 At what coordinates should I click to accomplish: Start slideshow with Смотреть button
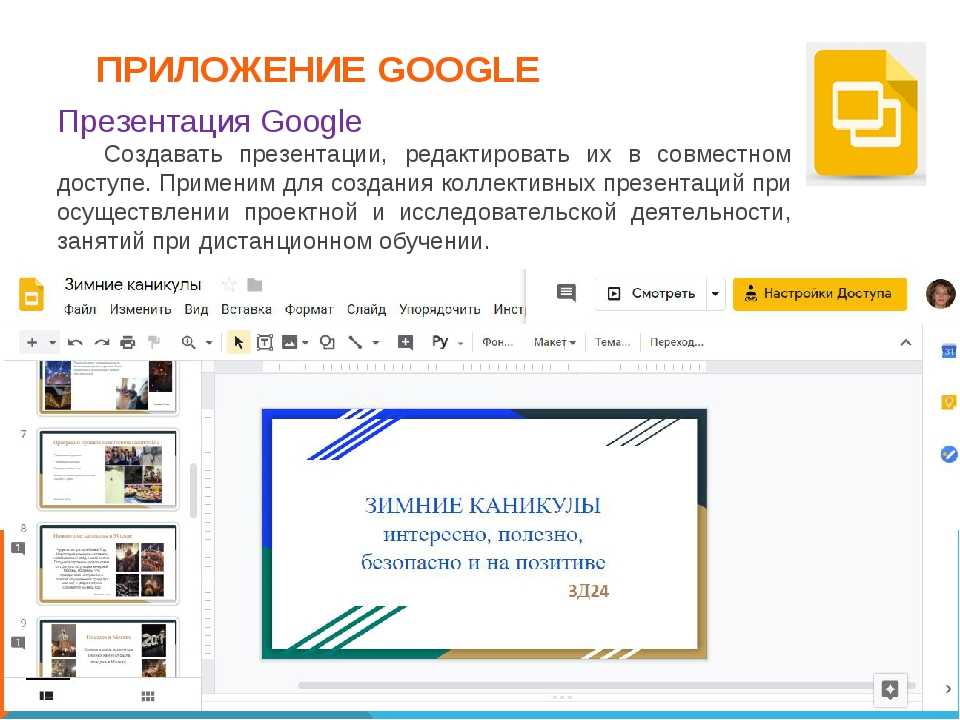[651, 293]
